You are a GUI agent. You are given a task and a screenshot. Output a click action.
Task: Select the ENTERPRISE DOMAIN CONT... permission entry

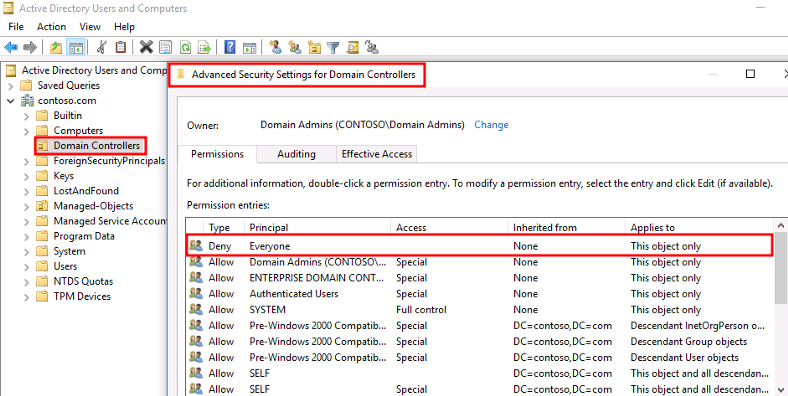pyautogui.click(x=480, y=278)
